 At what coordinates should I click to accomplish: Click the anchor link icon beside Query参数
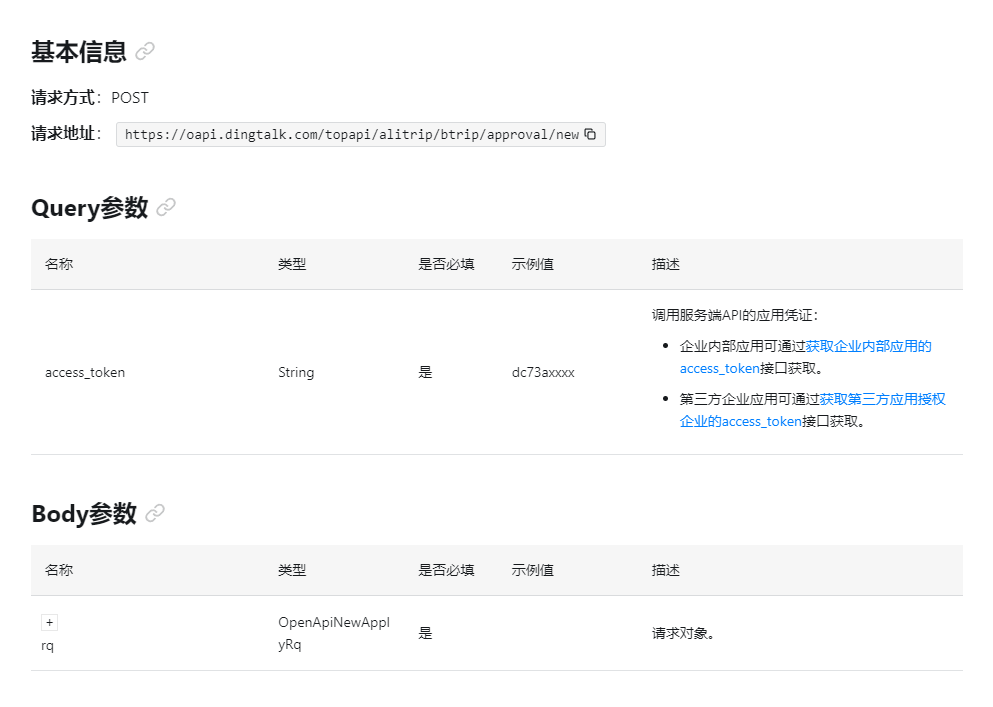(166, 208)
